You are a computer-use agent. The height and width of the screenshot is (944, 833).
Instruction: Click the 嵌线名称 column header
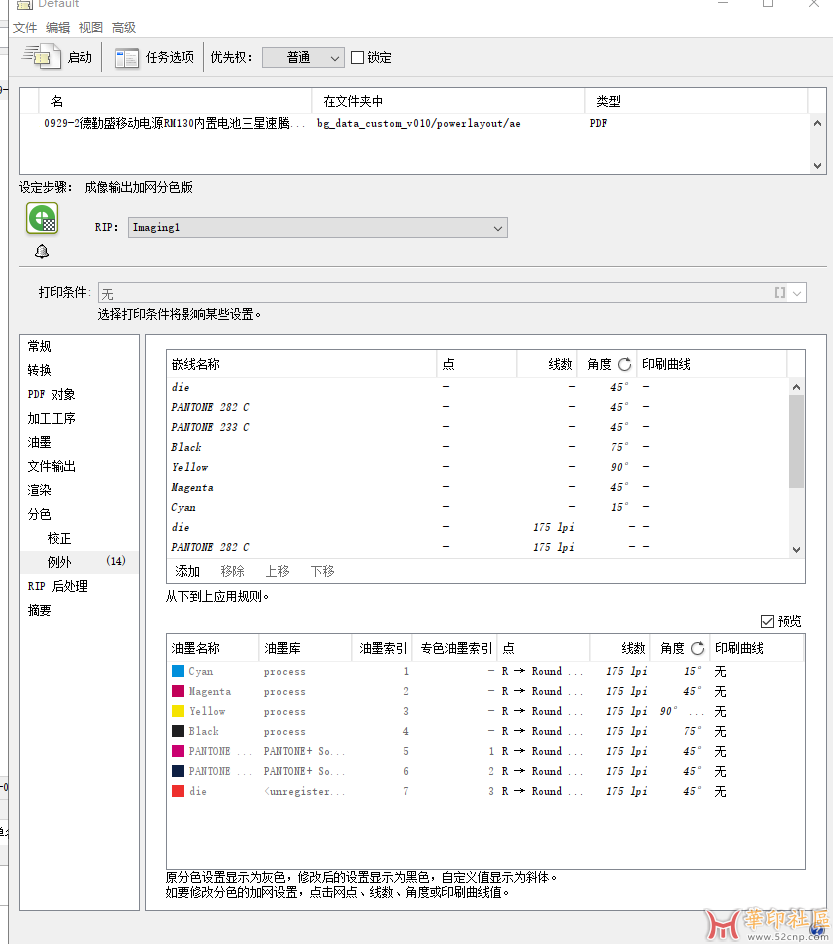coord(302,364)
